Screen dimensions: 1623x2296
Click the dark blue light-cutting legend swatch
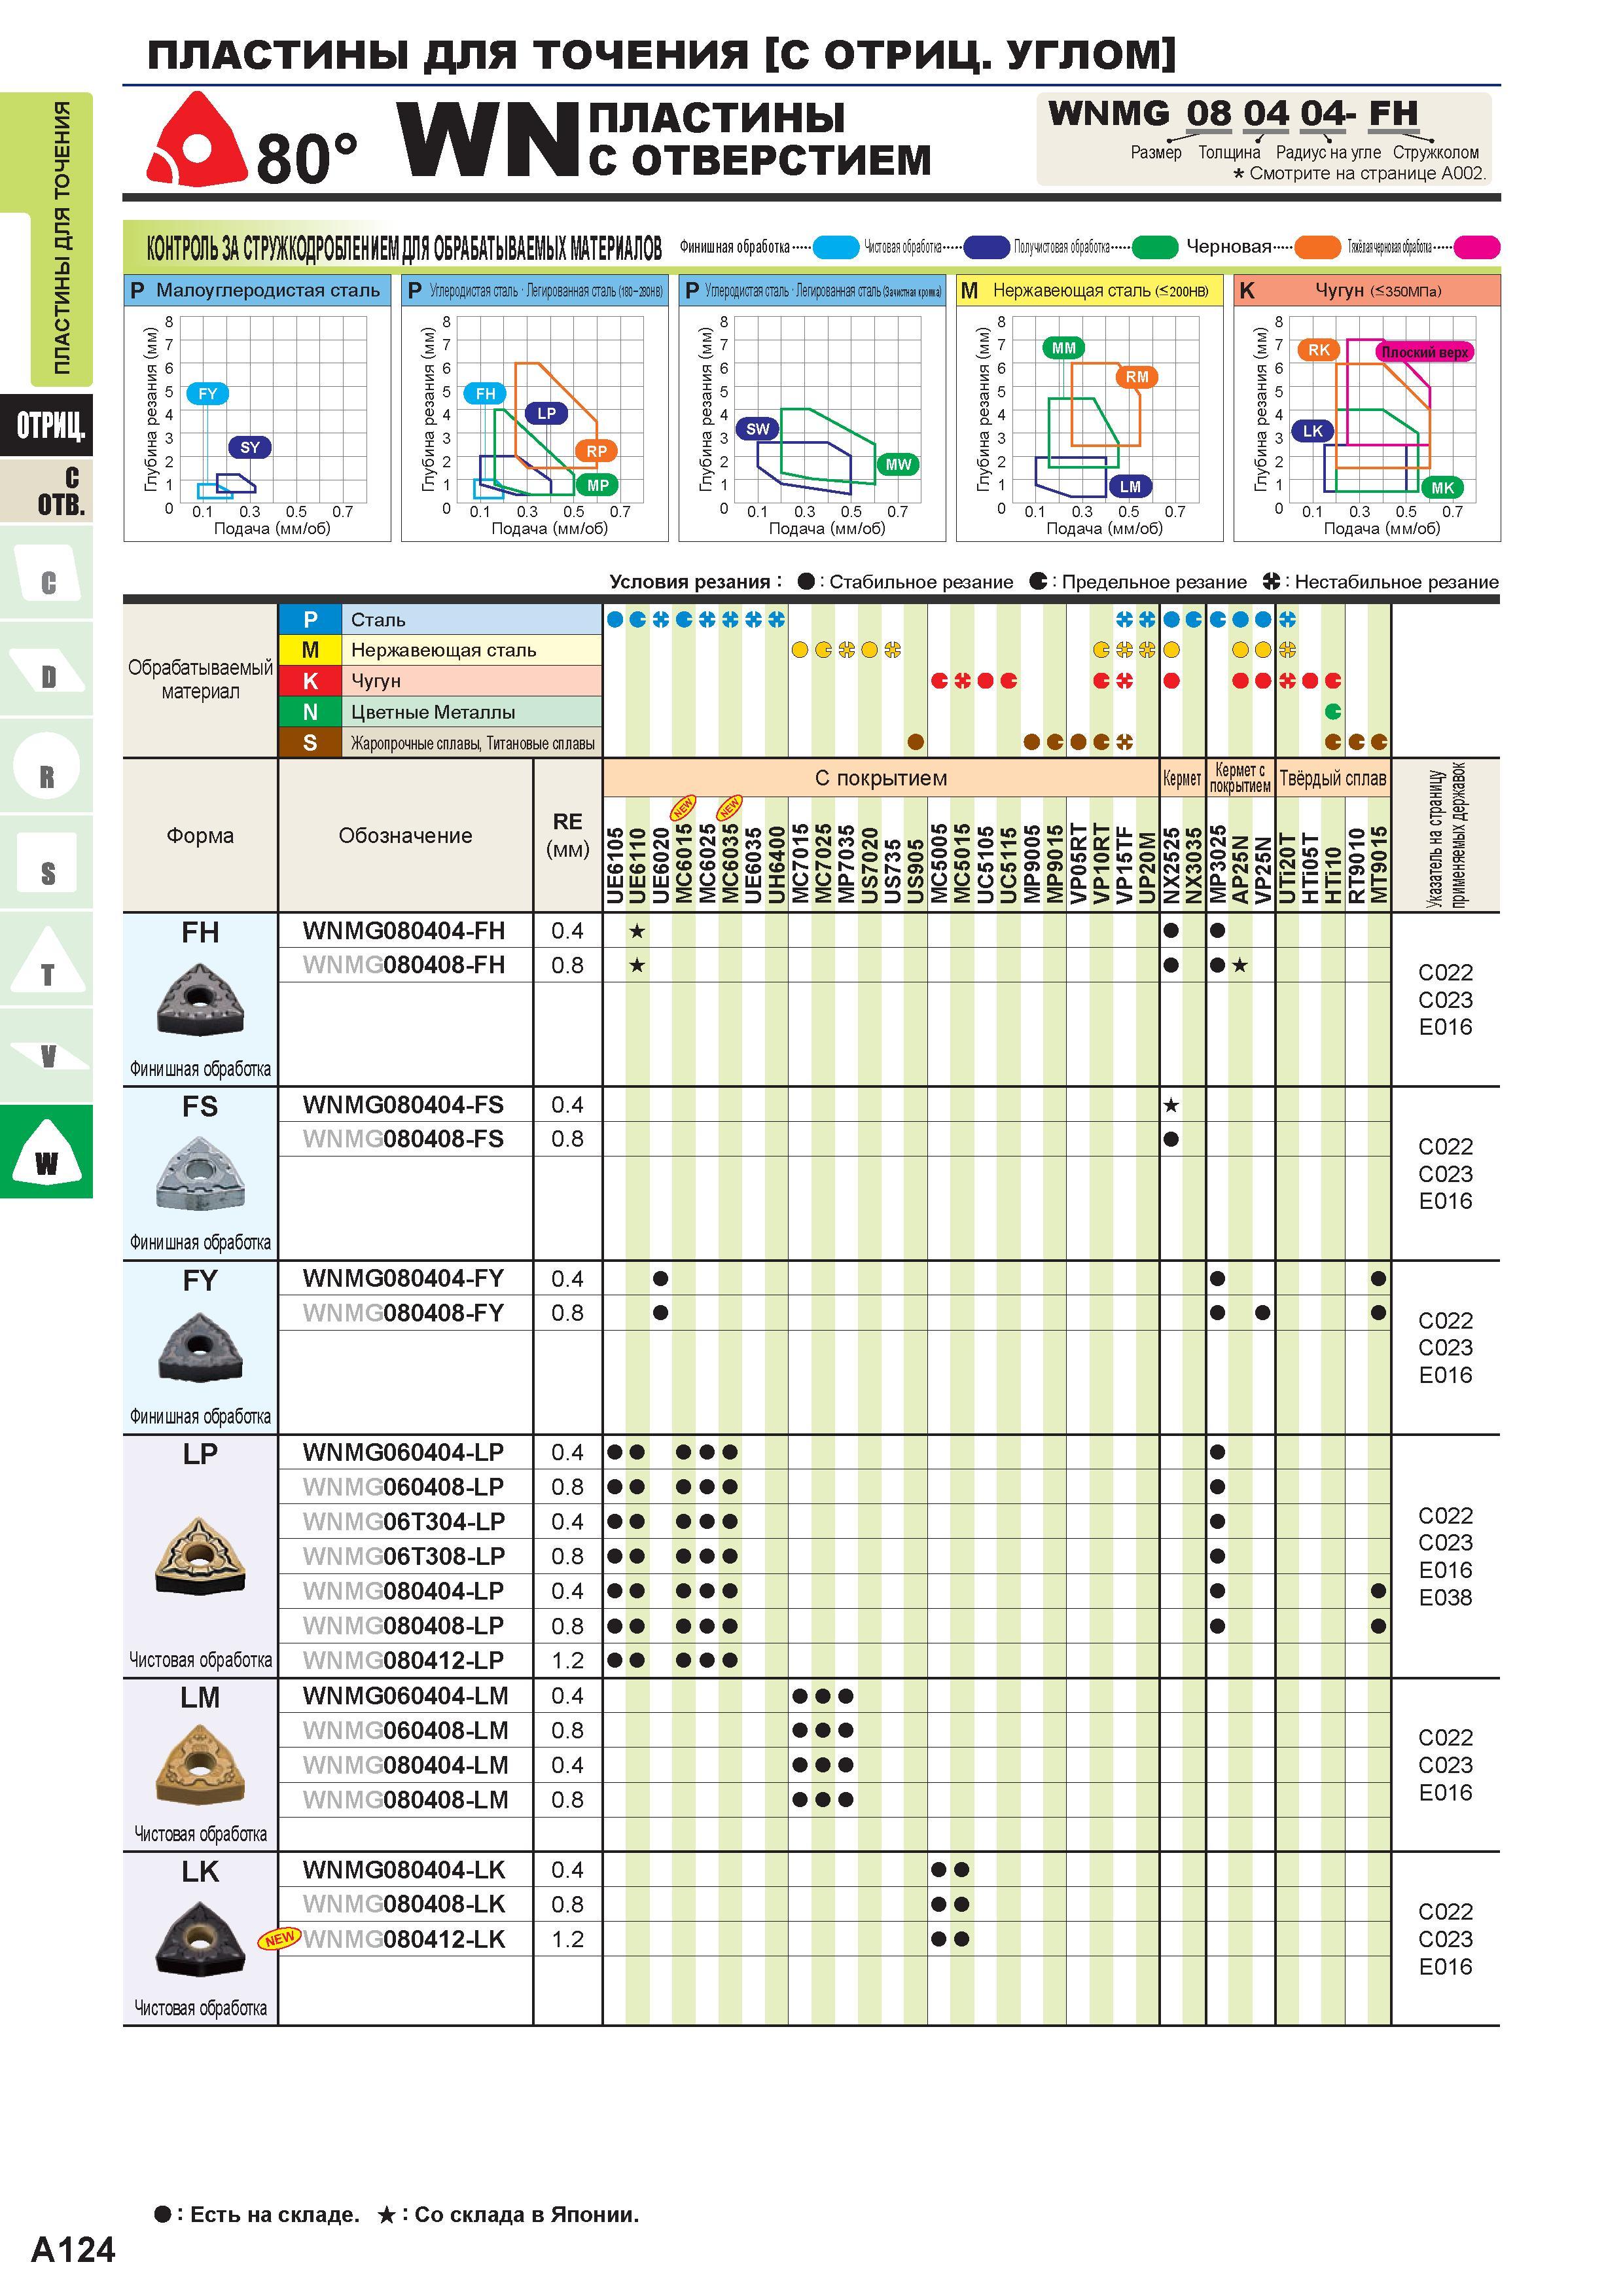click(986, 247)
